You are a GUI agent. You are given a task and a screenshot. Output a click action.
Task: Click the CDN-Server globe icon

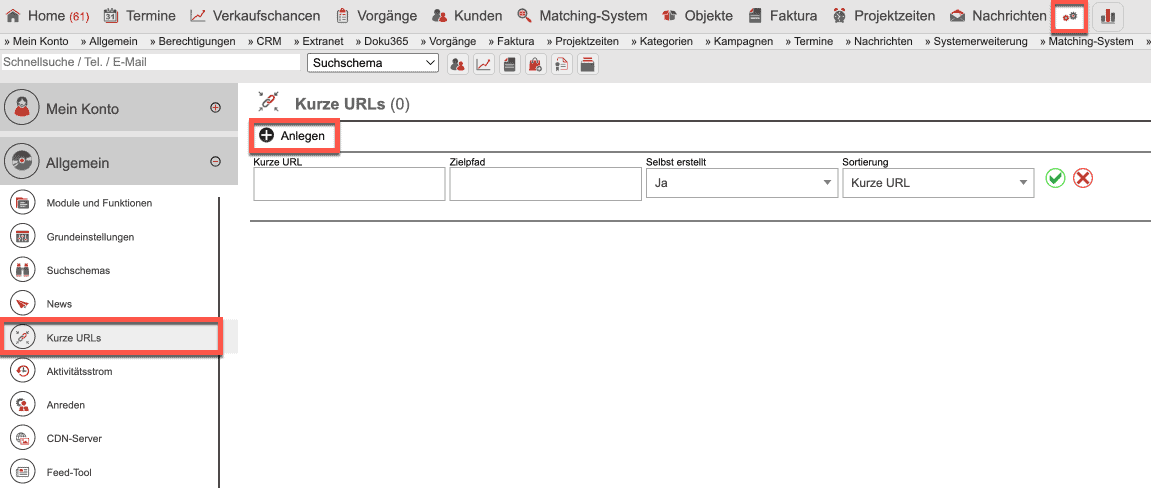point(23,438)
